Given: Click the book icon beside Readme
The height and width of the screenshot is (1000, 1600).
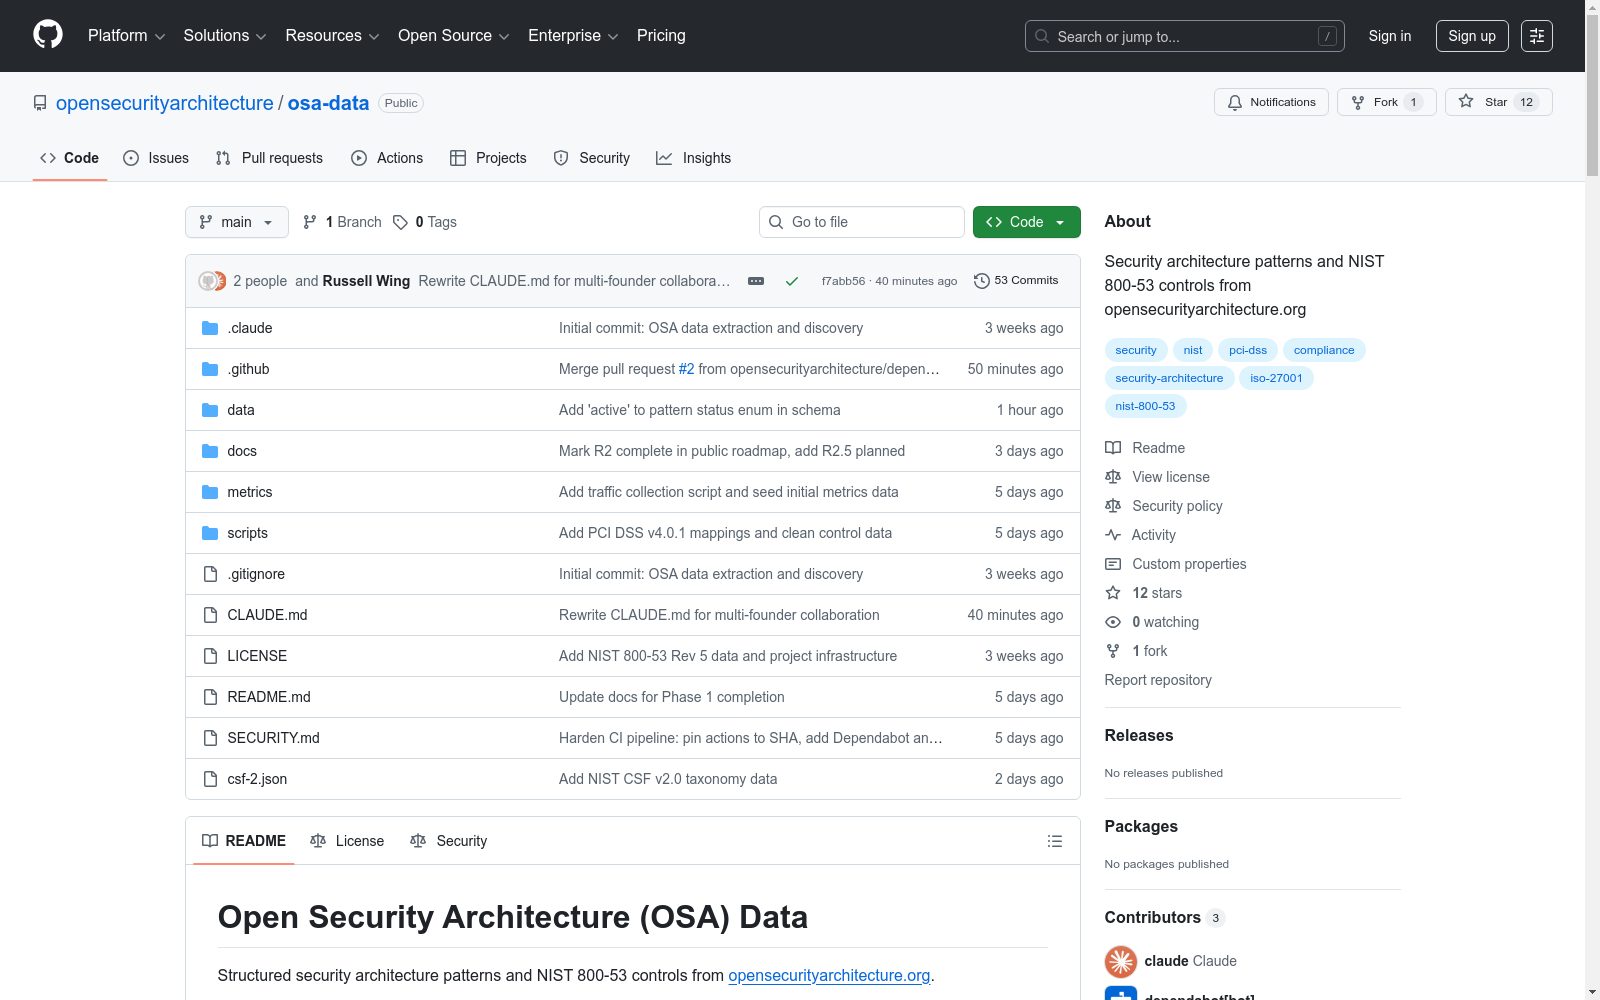Looking at the screenshot, I should (1113, 448).
